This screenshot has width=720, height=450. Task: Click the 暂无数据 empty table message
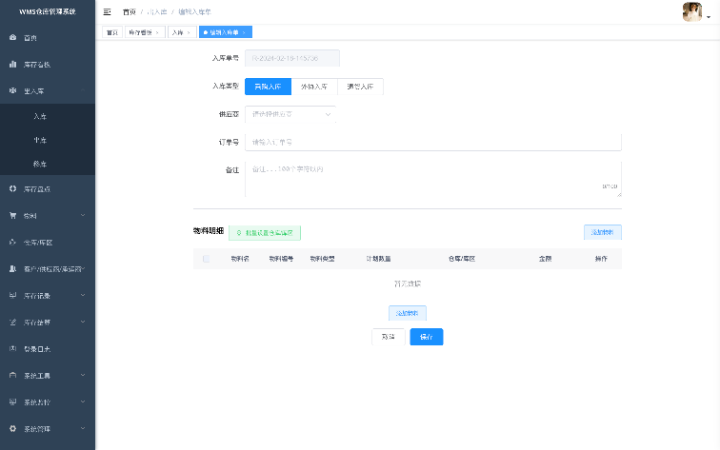[407, 284]
